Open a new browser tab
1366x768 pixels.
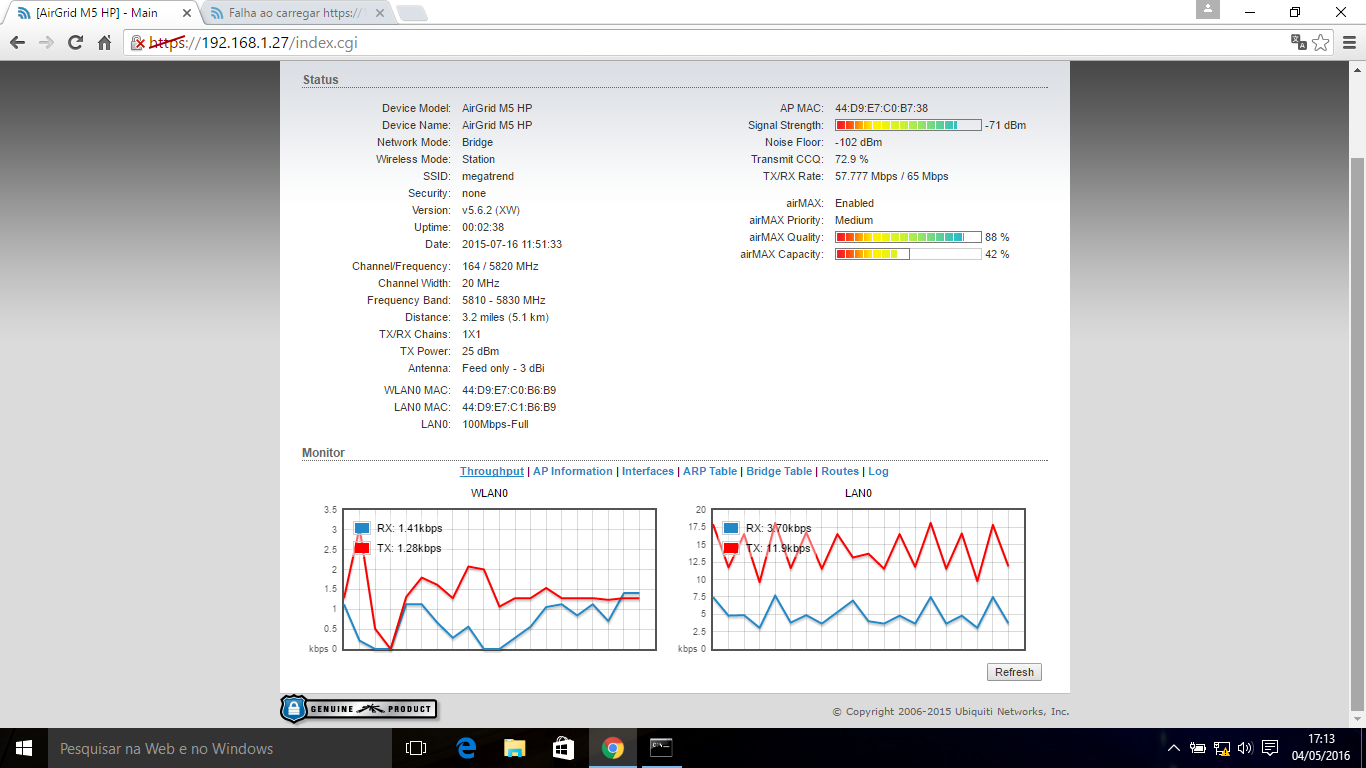click(x=411, y=13)
